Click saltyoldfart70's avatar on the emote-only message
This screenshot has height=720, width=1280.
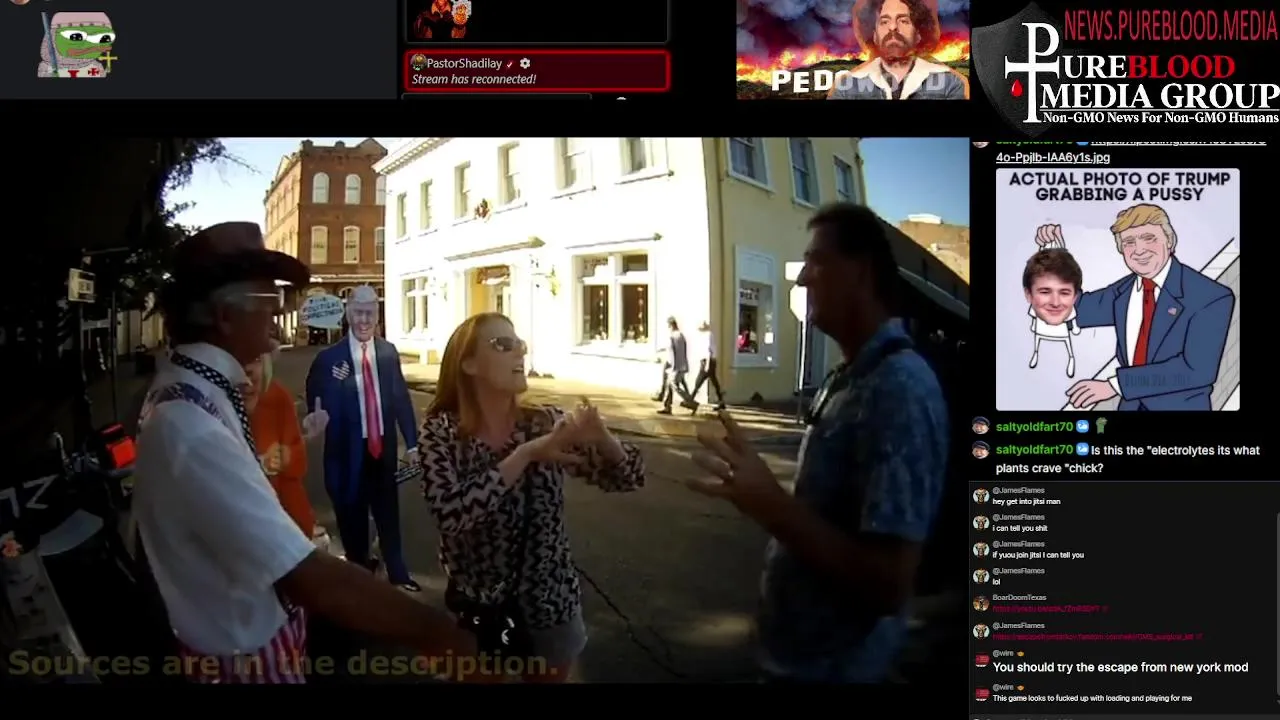981,427
